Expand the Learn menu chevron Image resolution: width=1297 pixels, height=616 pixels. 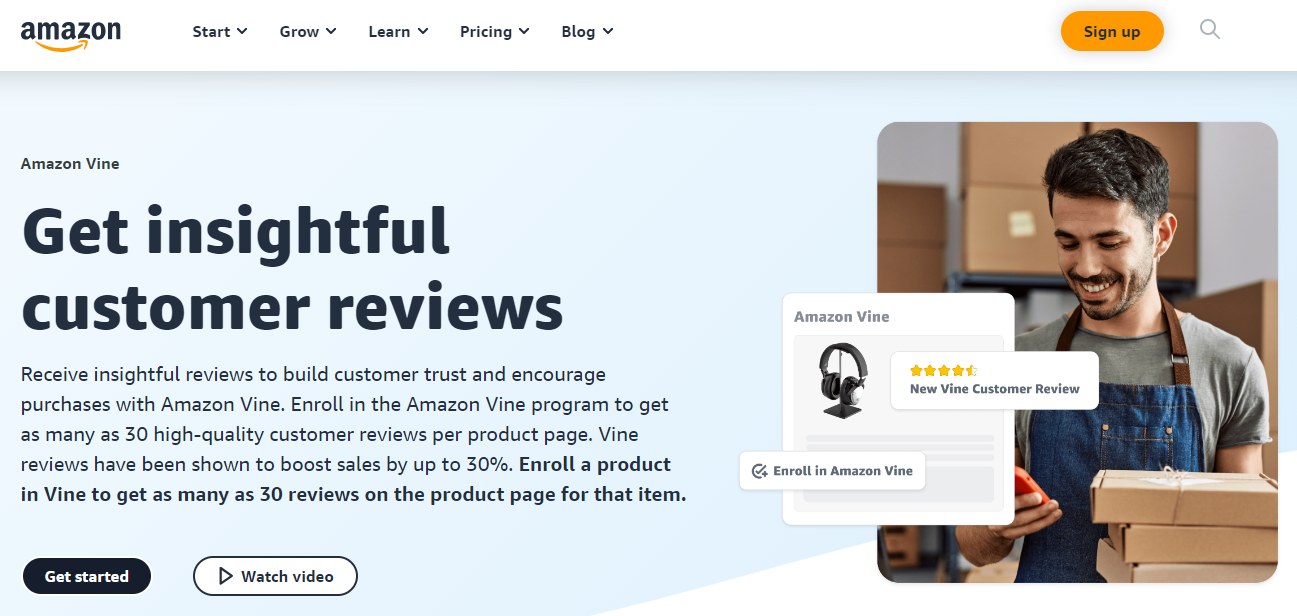click(423, 32)
